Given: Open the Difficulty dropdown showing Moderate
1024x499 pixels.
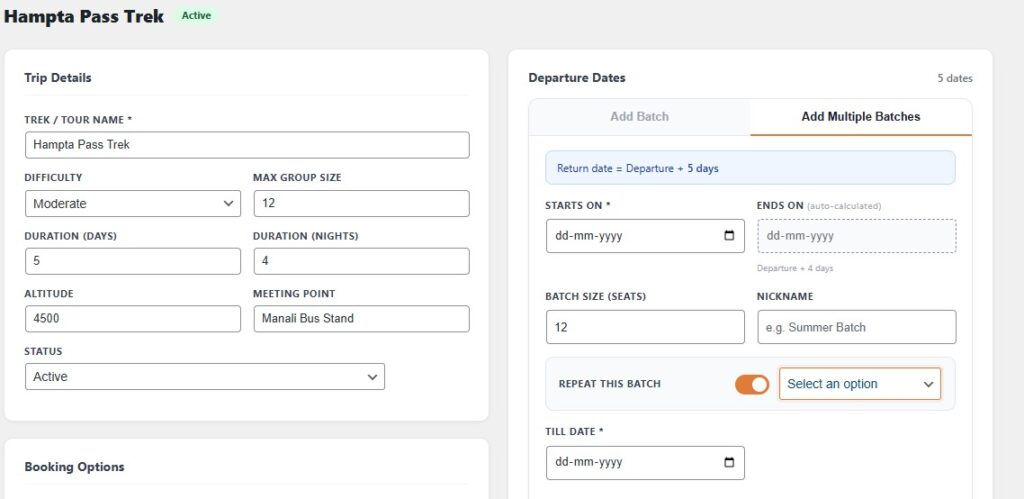Looking at the screenshot, I should coord(133,204).
